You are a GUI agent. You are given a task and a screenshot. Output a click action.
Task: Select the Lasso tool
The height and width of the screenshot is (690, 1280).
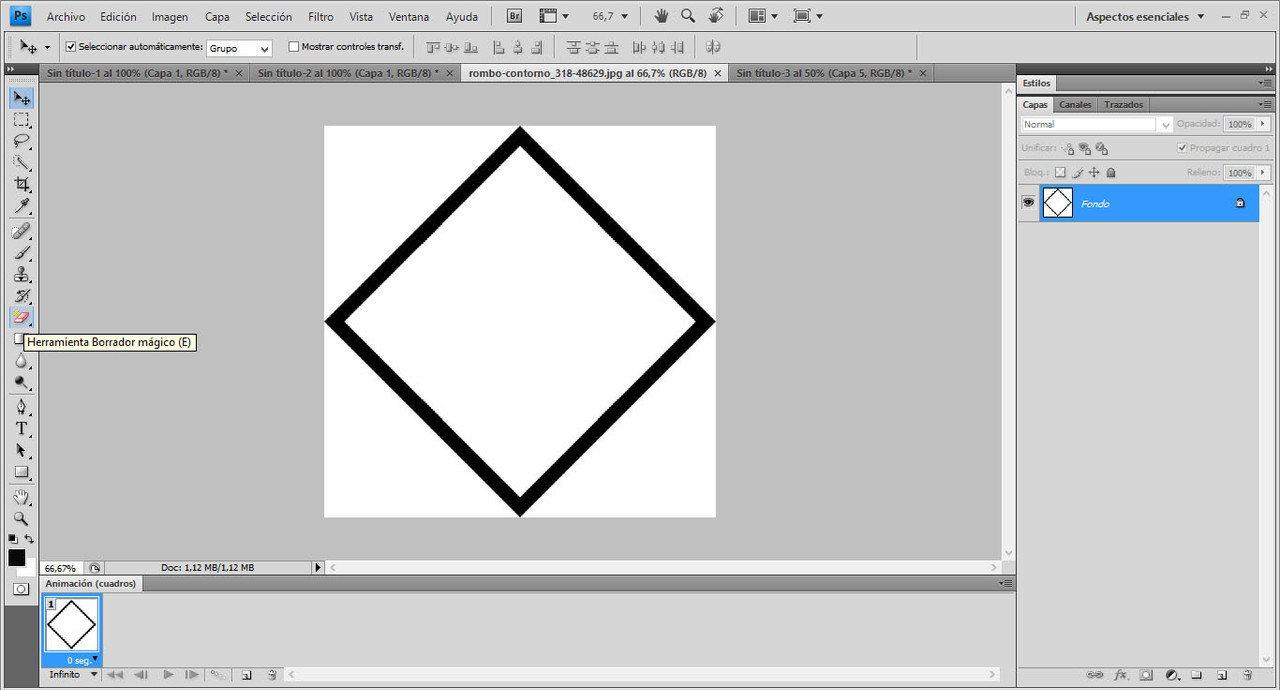click(21, 141)
